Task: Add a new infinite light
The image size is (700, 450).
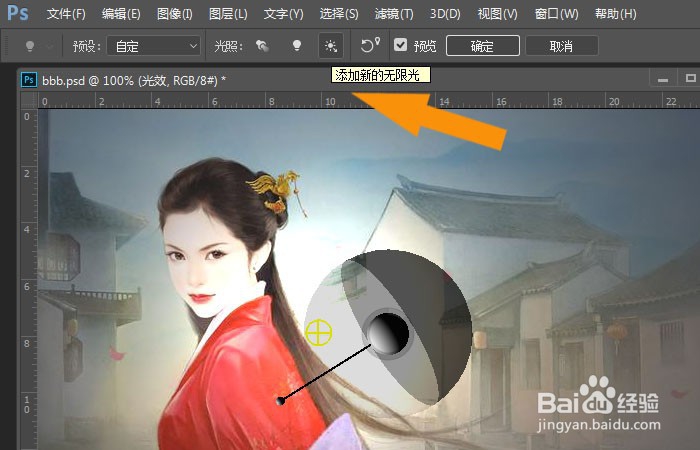Action: tap(331, 46)
